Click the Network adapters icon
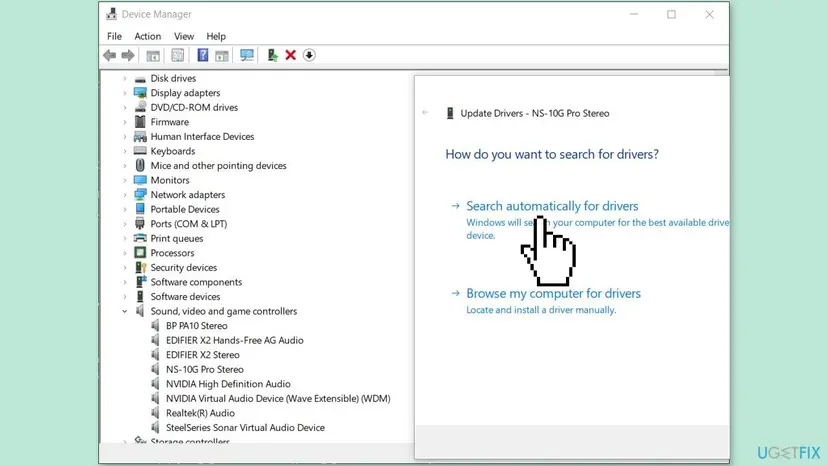The height and width of the screenshot is (466, 828). click(x=140, y=194)
